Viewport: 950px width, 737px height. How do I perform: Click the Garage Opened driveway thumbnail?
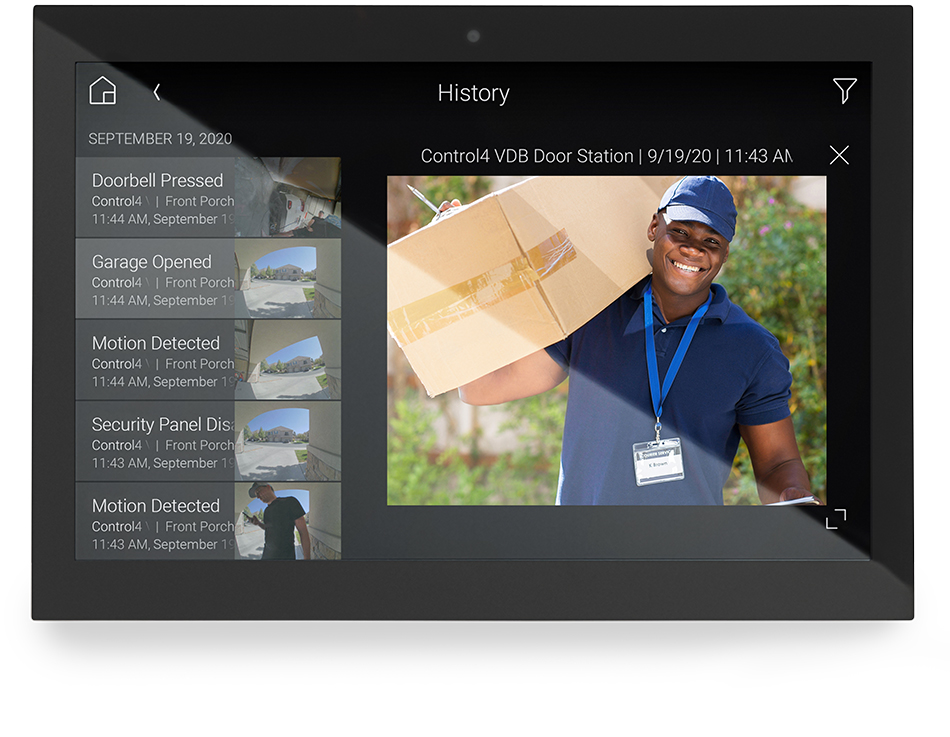[288, 279]
